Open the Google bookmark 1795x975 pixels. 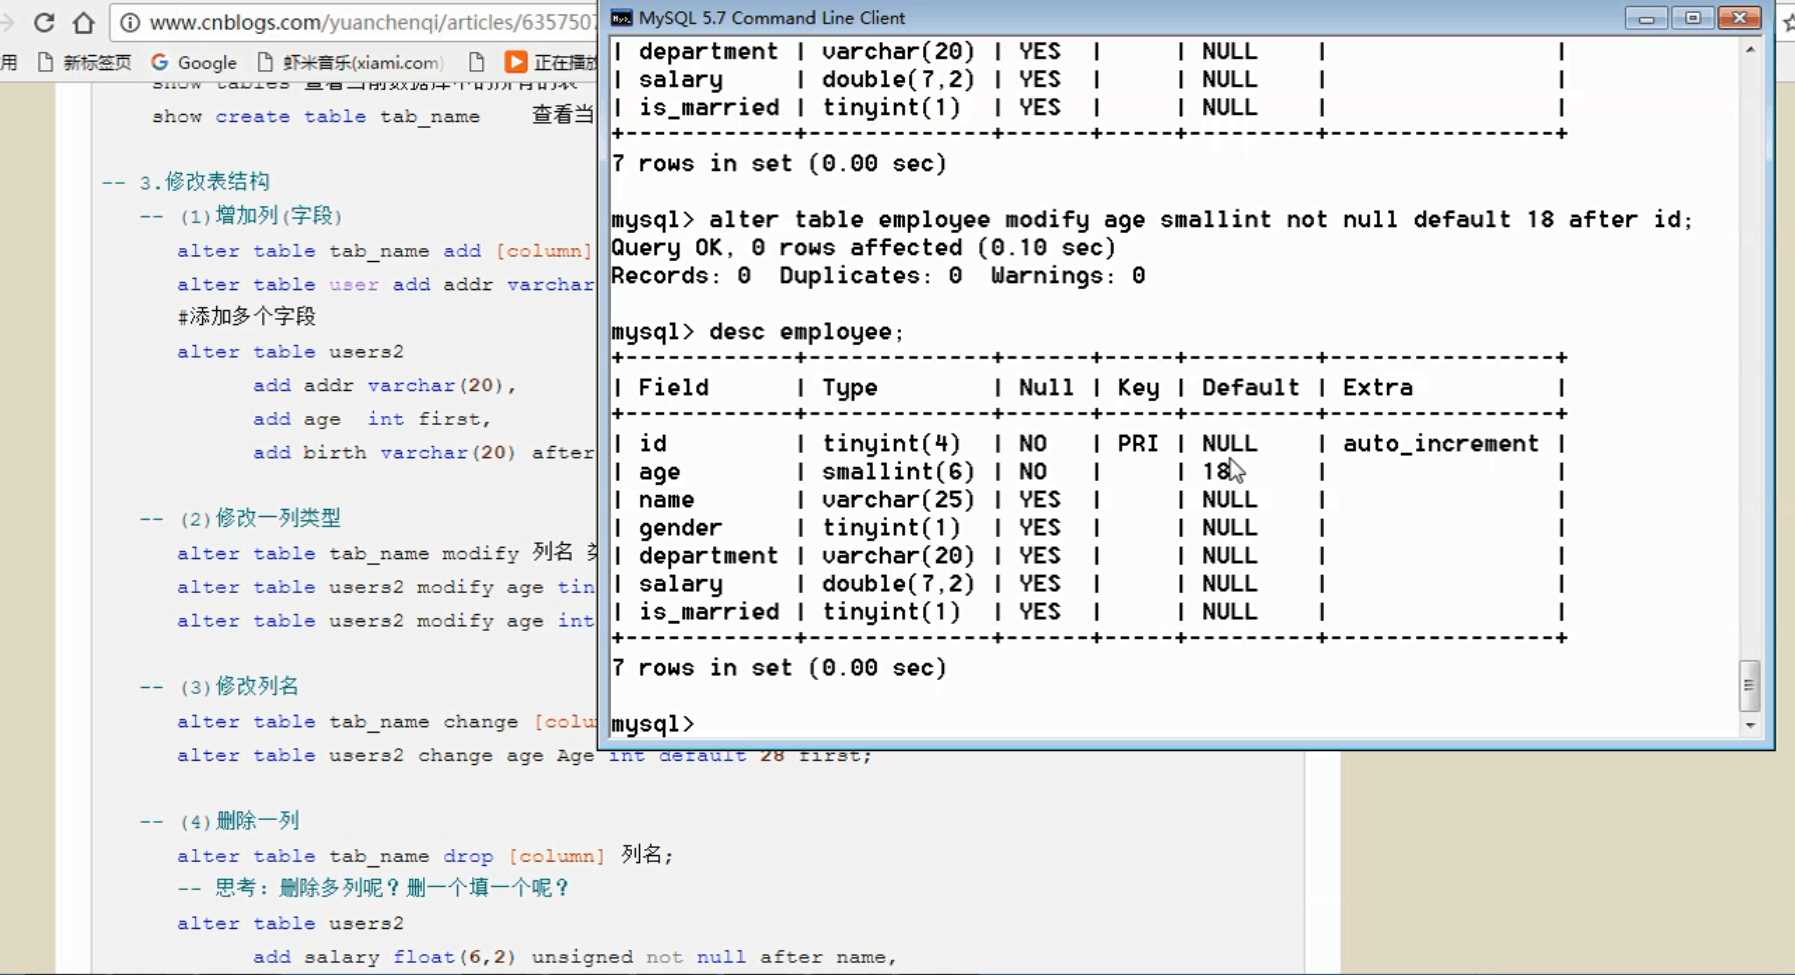194,62
